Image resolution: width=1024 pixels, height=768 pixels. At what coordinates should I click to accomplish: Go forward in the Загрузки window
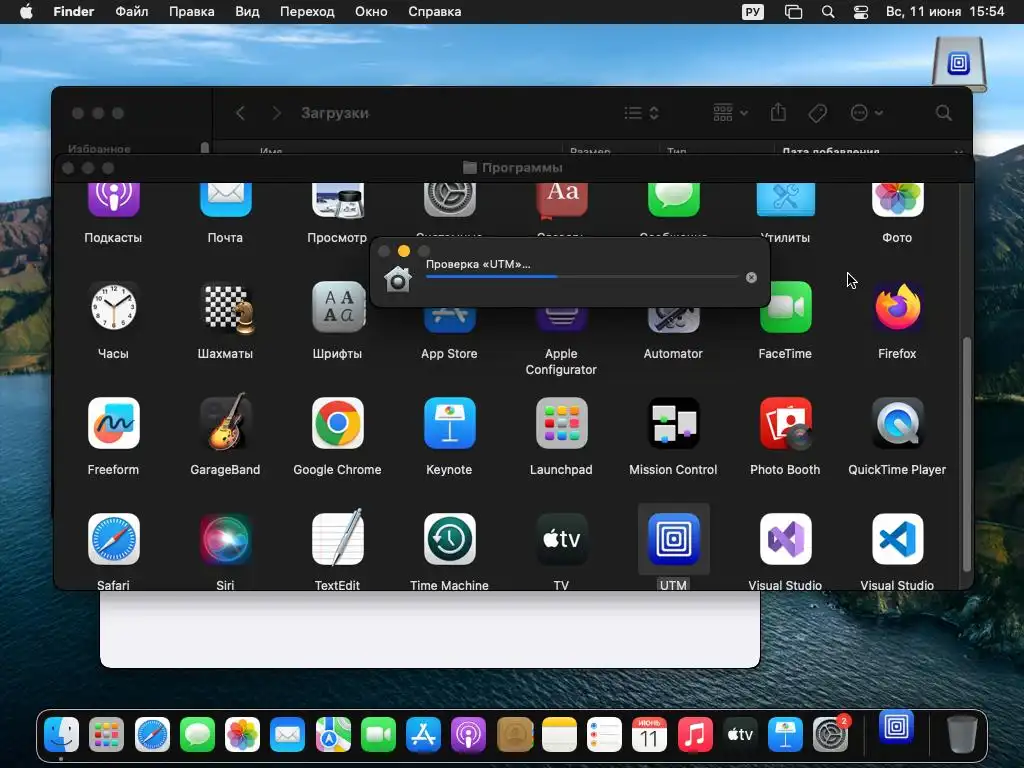pos(276,113)
